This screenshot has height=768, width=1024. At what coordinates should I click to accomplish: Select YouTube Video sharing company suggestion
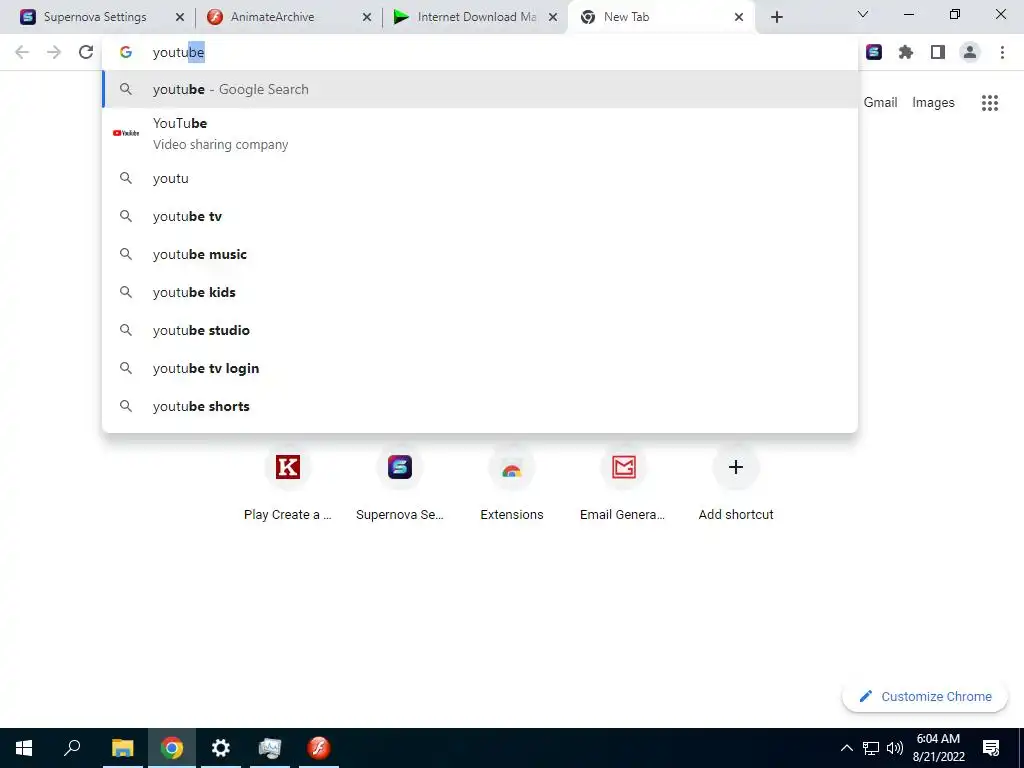point(480,133)
